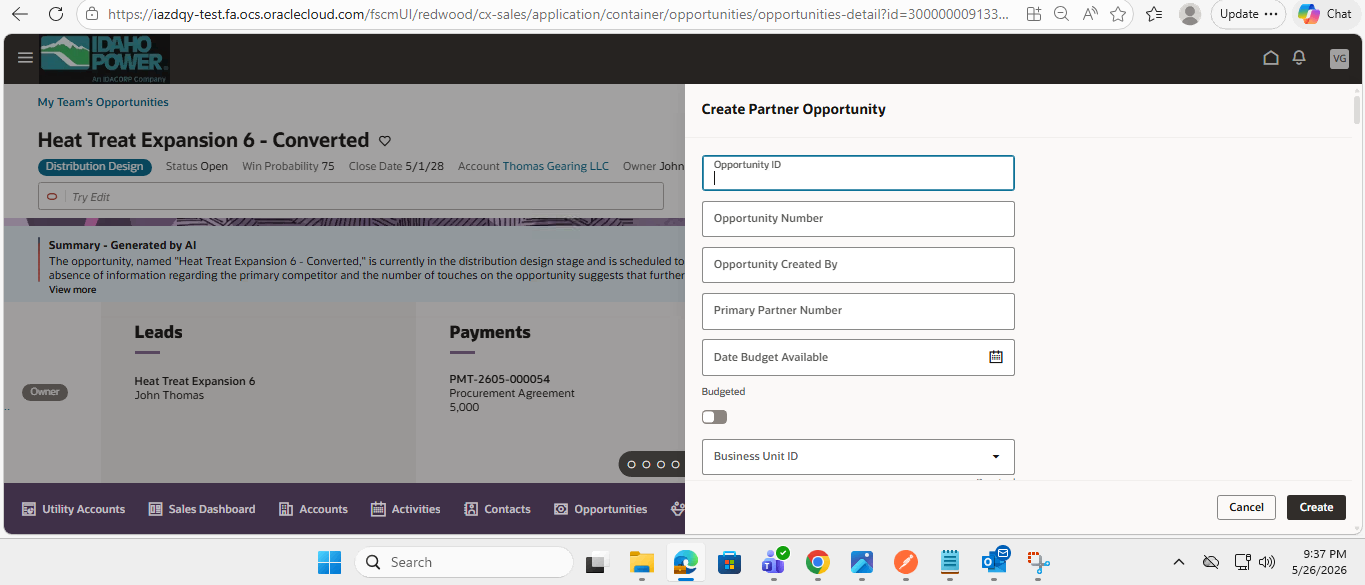
Task: Click the Create button
Action: click(x=1316, y=507)
